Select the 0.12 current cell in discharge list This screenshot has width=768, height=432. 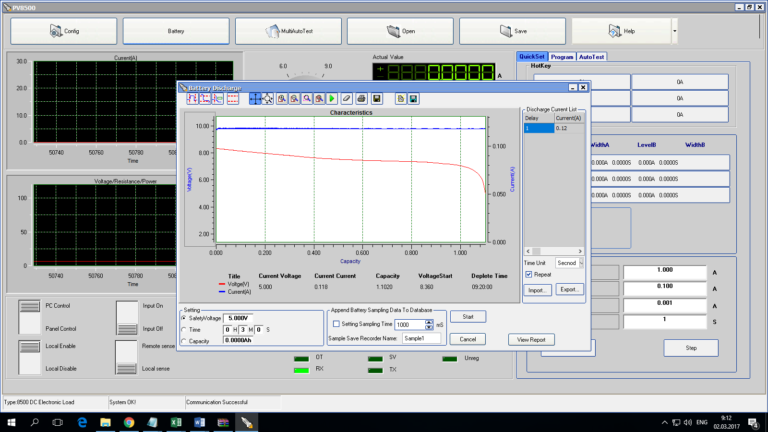click(569, 128)
